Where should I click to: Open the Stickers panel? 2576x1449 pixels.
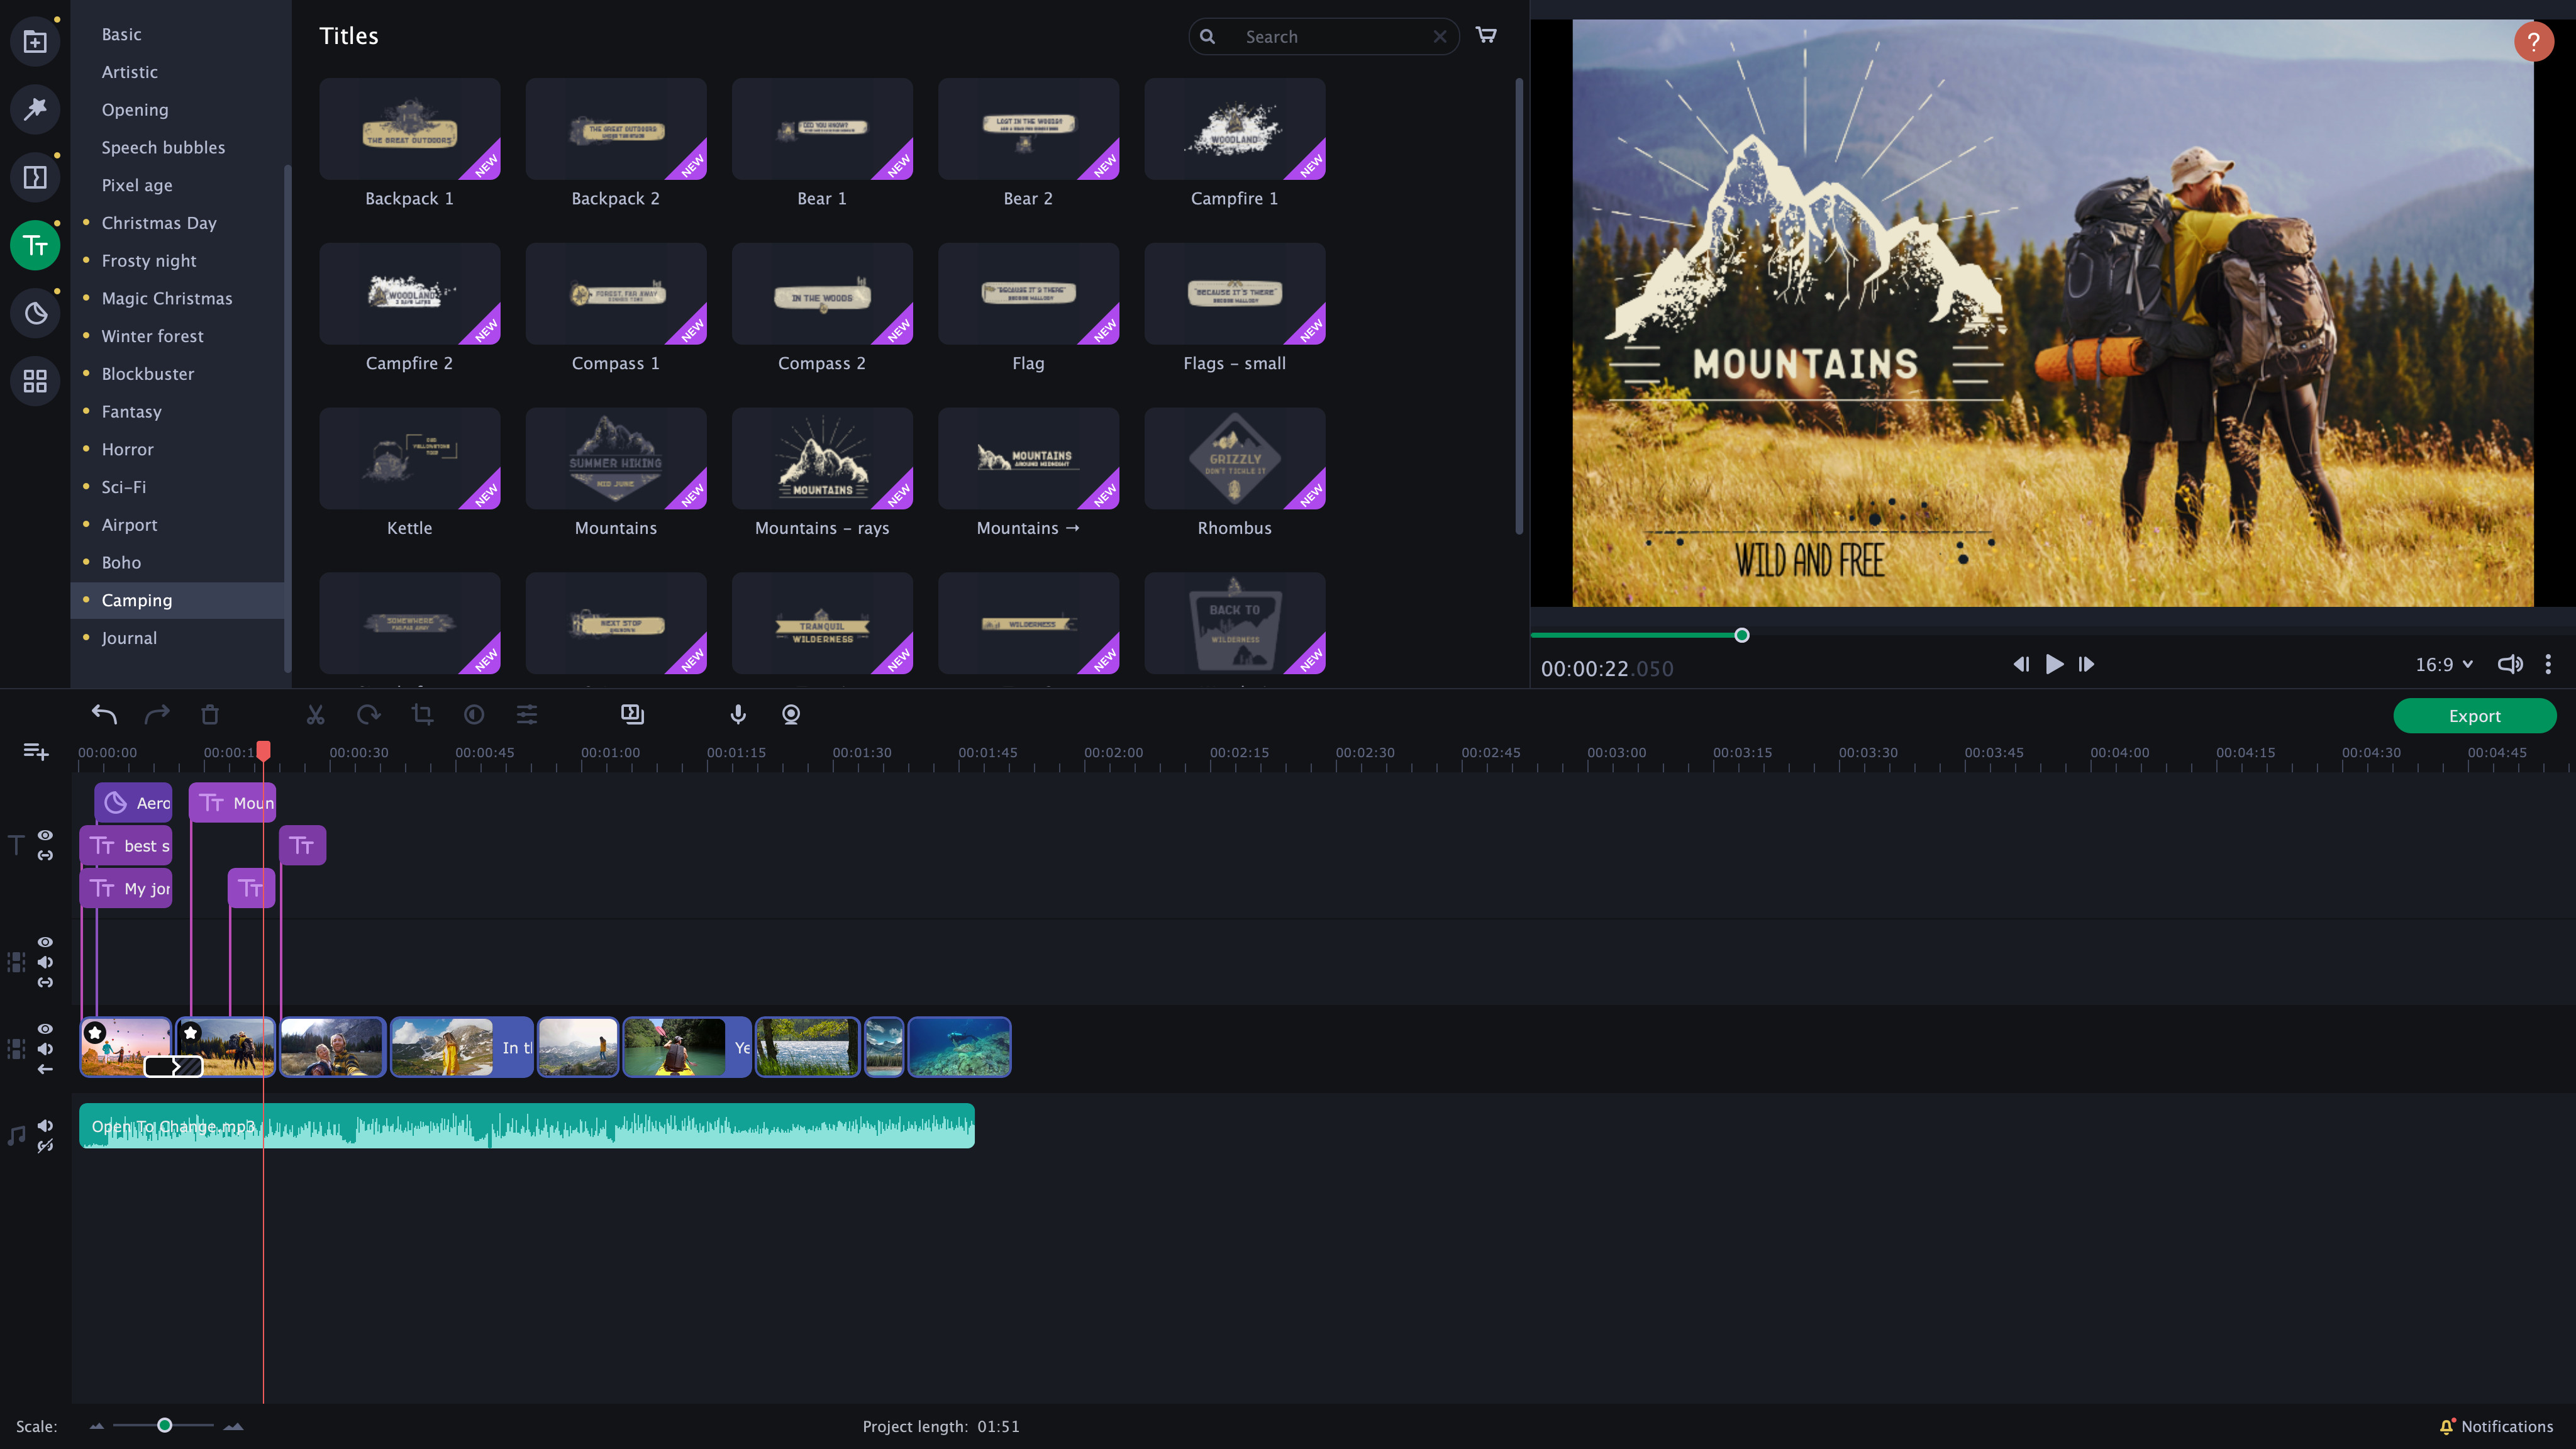tap(35, 313)
